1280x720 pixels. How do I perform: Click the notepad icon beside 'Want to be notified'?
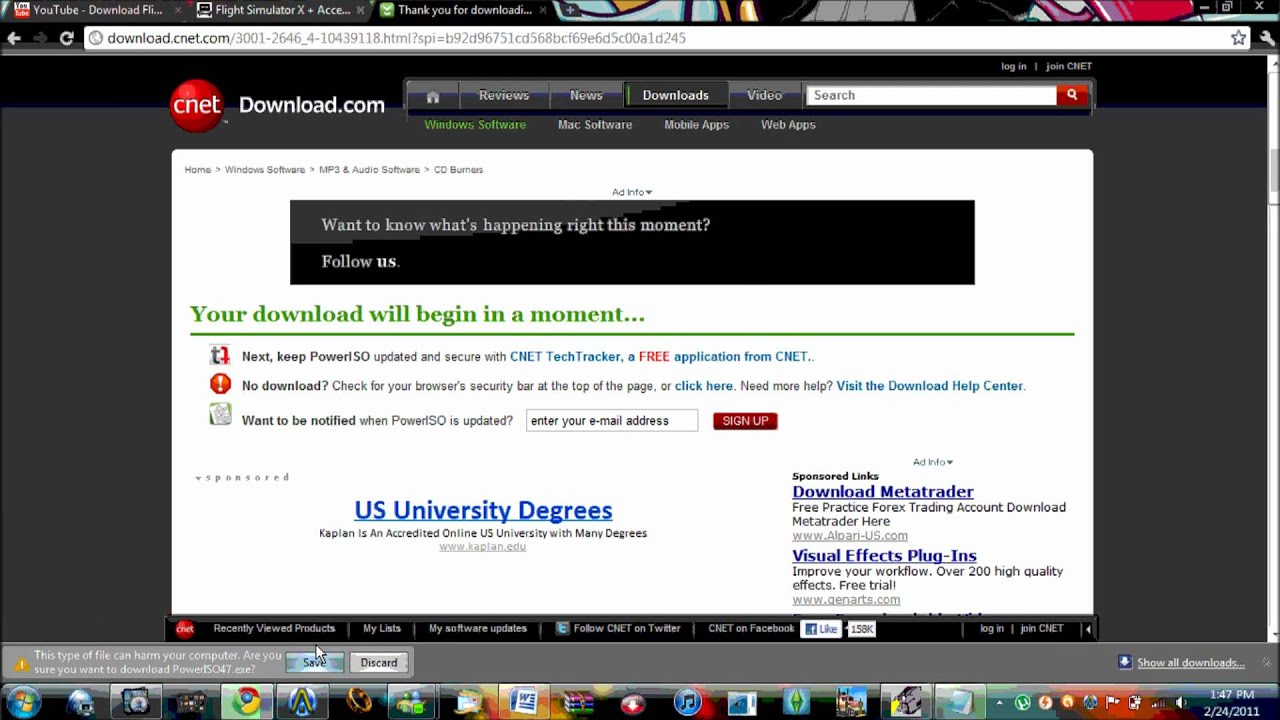point(220,414)
